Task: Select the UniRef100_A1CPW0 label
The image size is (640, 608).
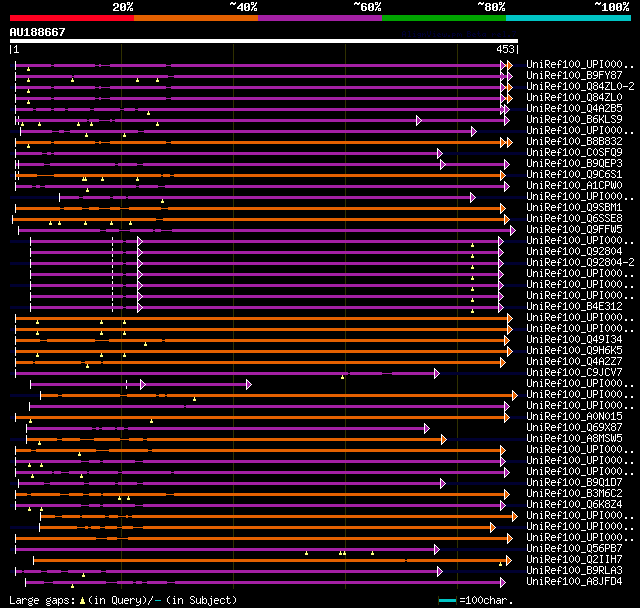Action: click(574, 186)
